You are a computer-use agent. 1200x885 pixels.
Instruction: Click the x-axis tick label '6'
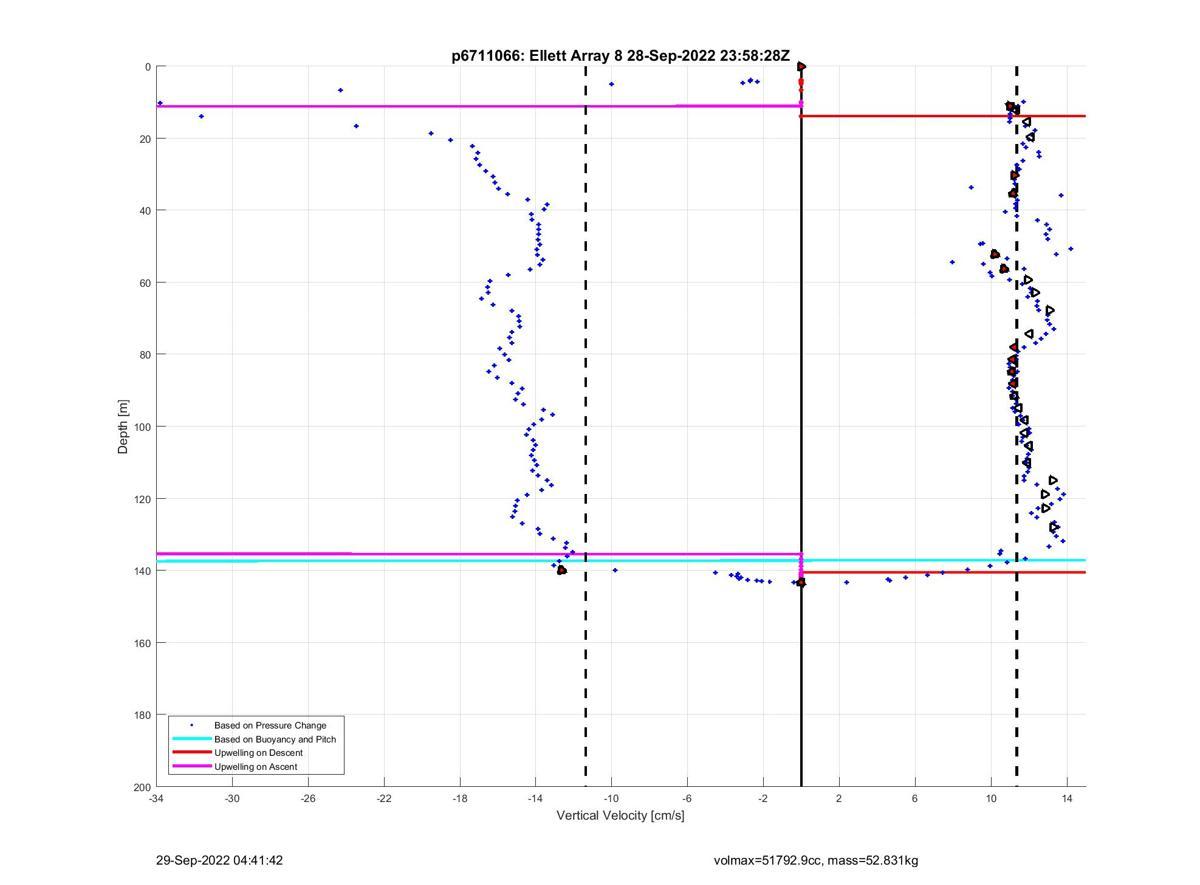915,798
